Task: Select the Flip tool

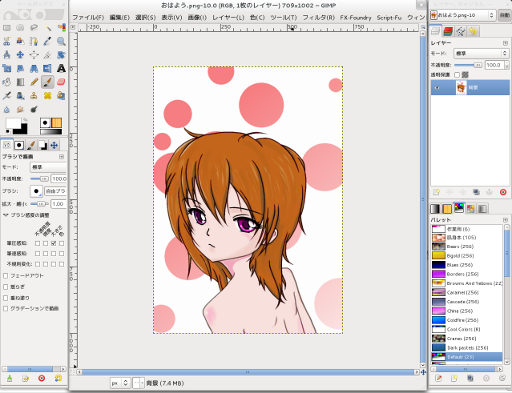Action: point(48,68)
